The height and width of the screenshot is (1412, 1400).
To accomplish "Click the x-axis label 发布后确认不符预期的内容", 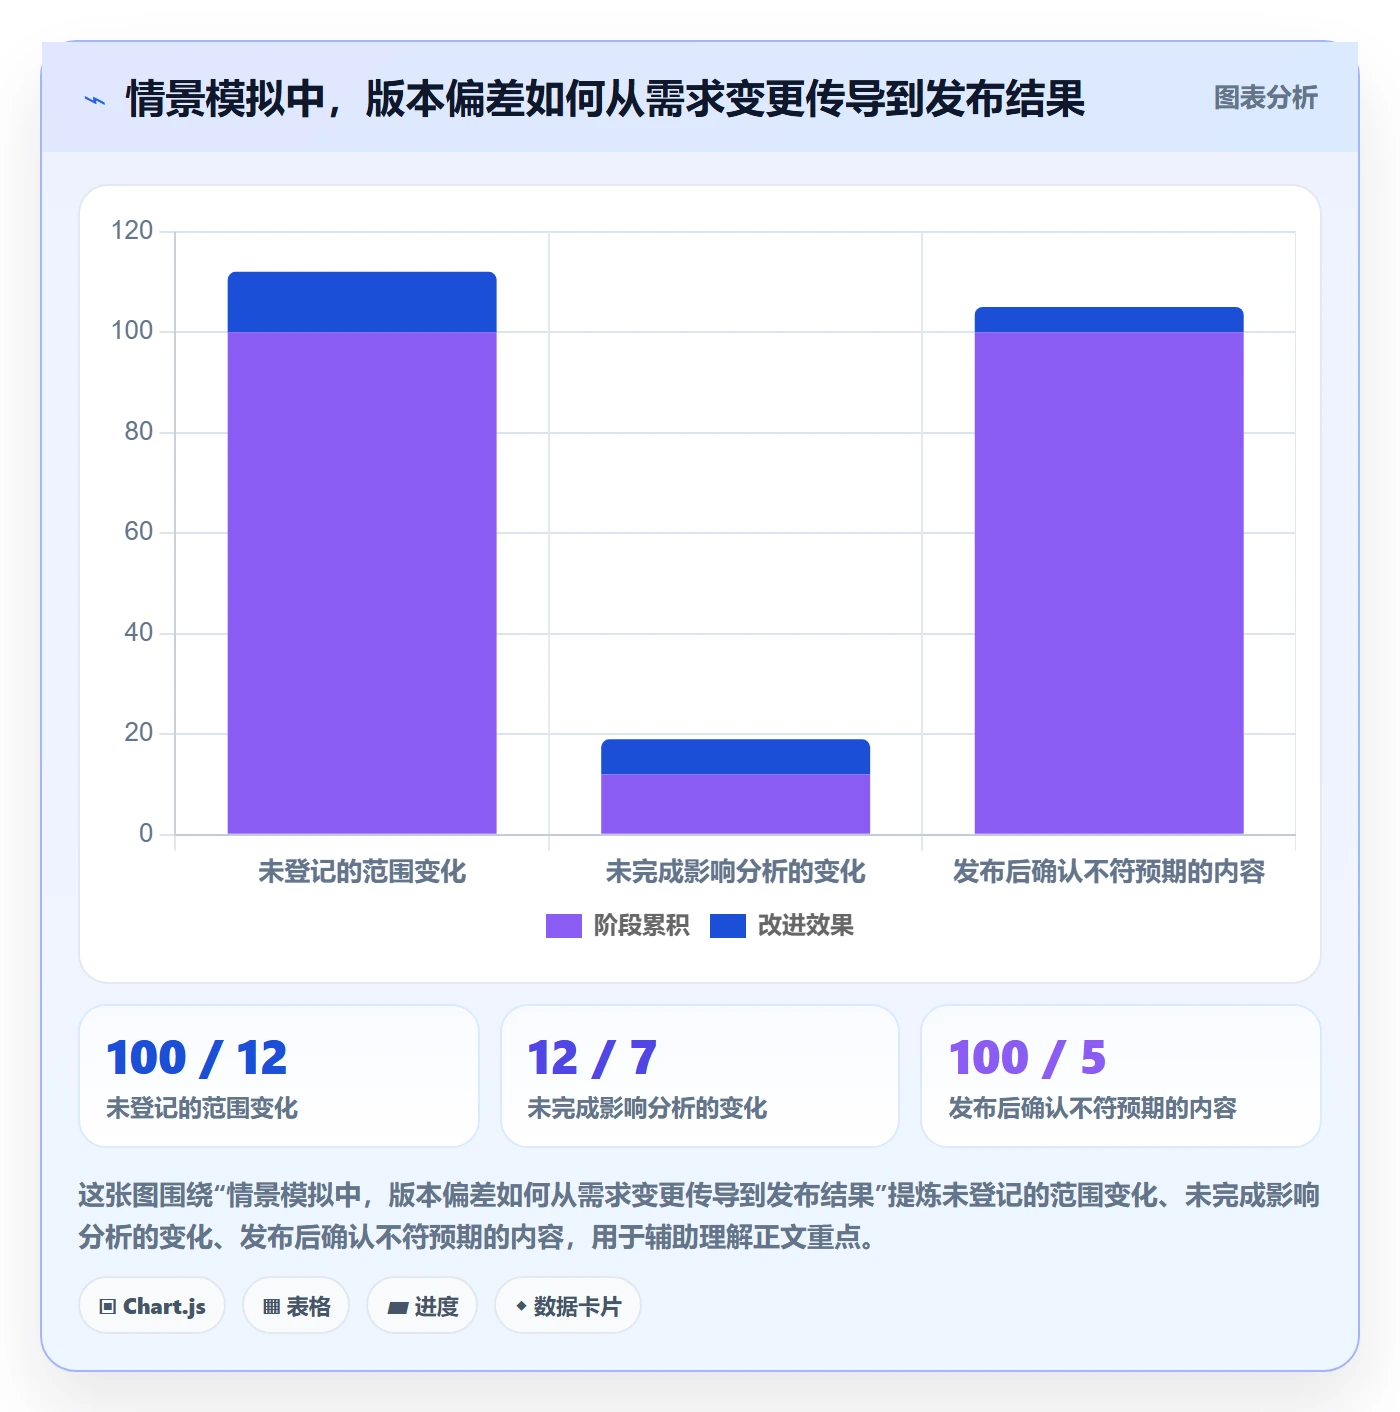I will (x=1109, y=872).
